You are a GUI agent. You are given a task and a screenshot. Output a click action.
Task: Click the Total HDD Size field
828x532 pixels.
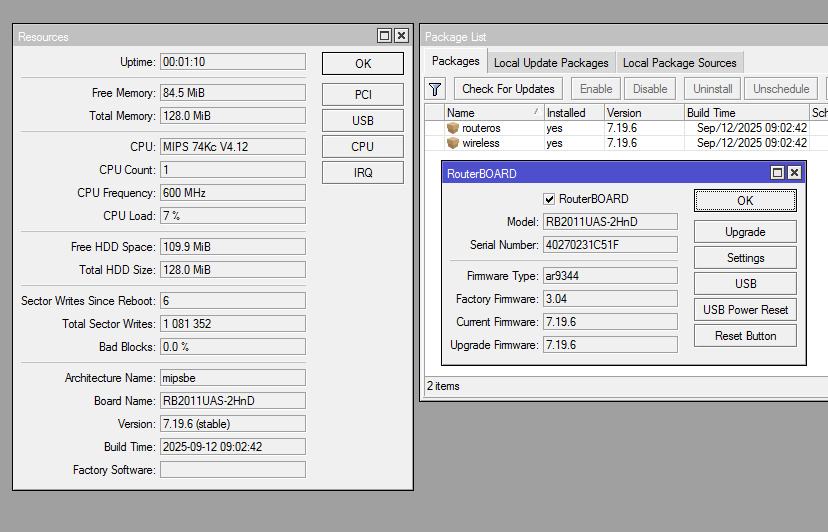(x=233, y=269)
